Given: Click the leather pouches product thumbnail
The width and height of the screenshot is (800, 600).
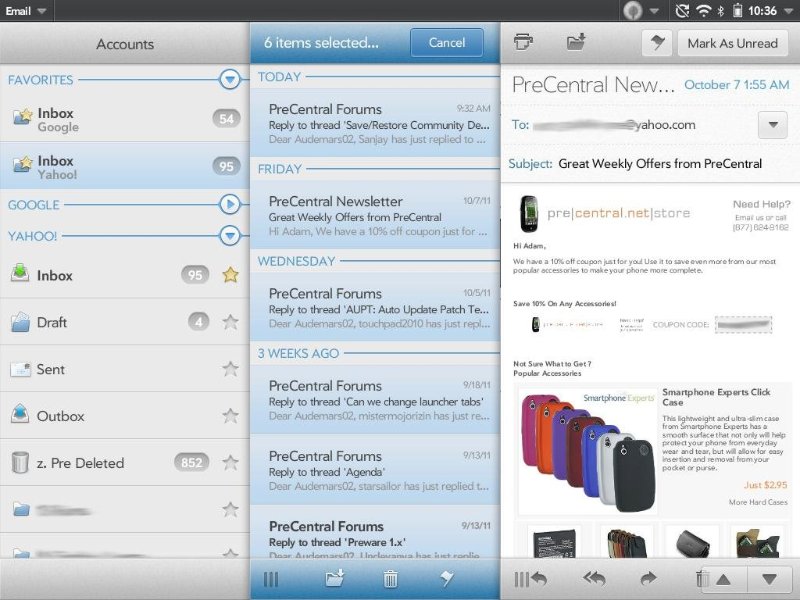Looking at the screenshot, I should [x=628, y=542].
